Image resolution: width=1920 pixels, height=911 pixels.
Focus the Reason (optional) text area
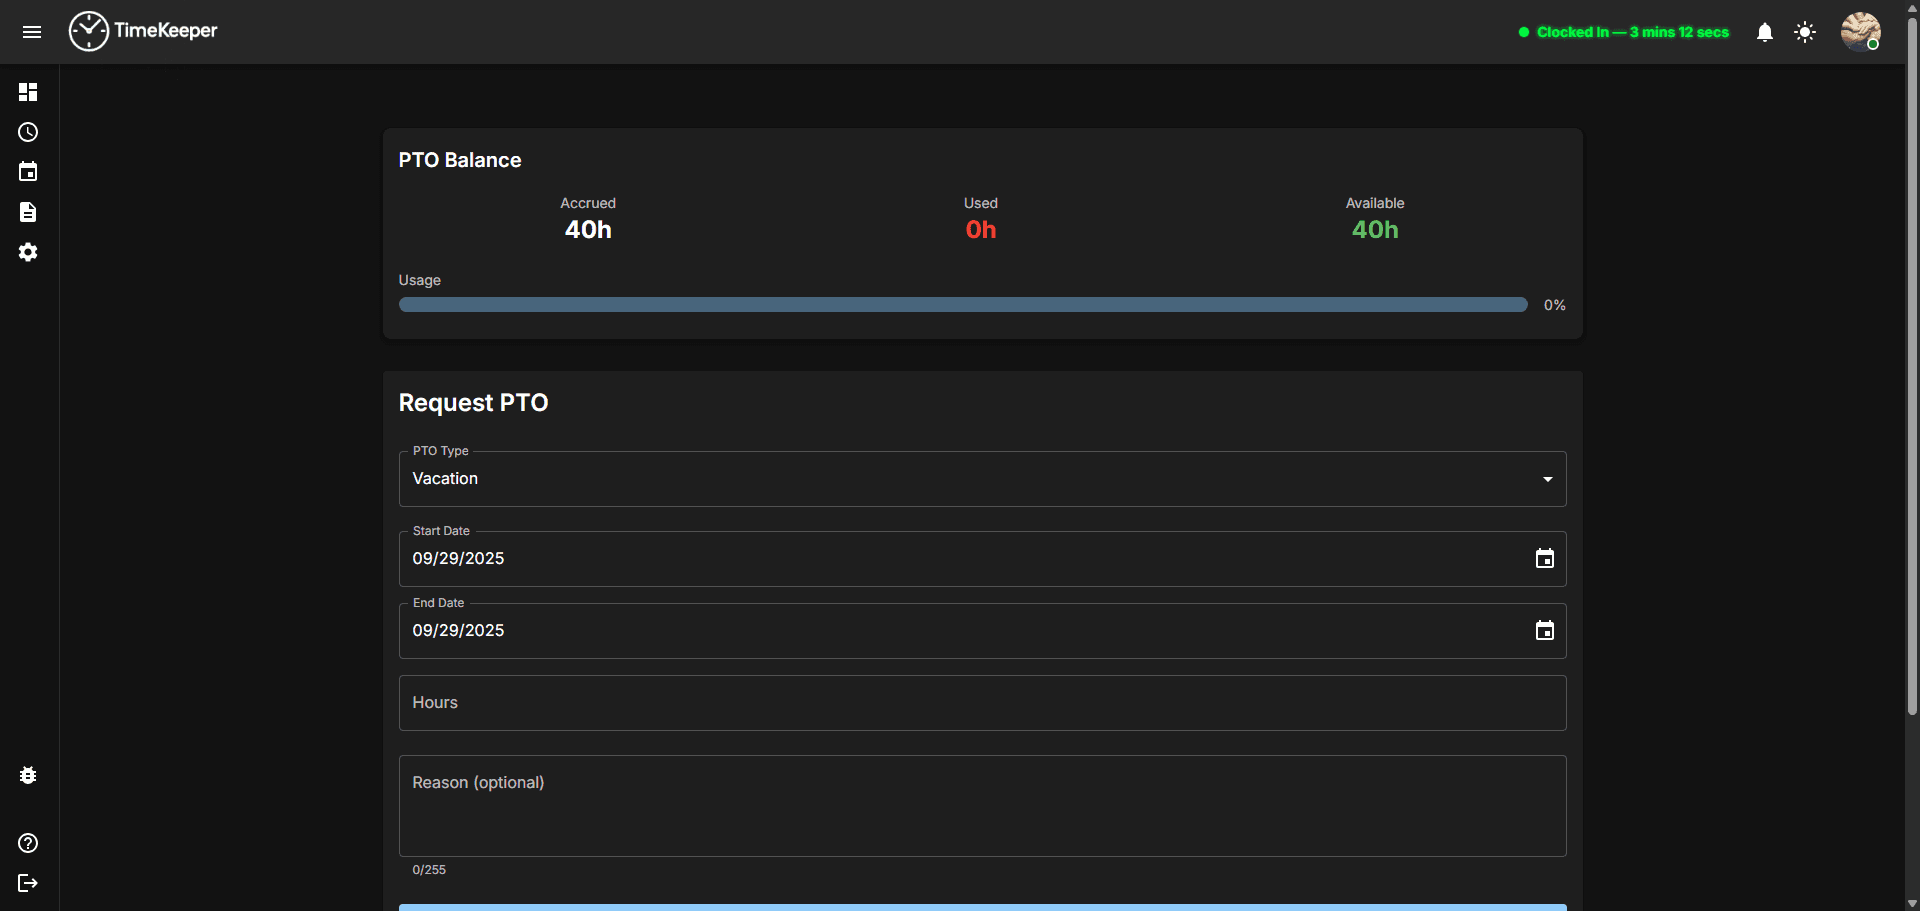[982, 806]
